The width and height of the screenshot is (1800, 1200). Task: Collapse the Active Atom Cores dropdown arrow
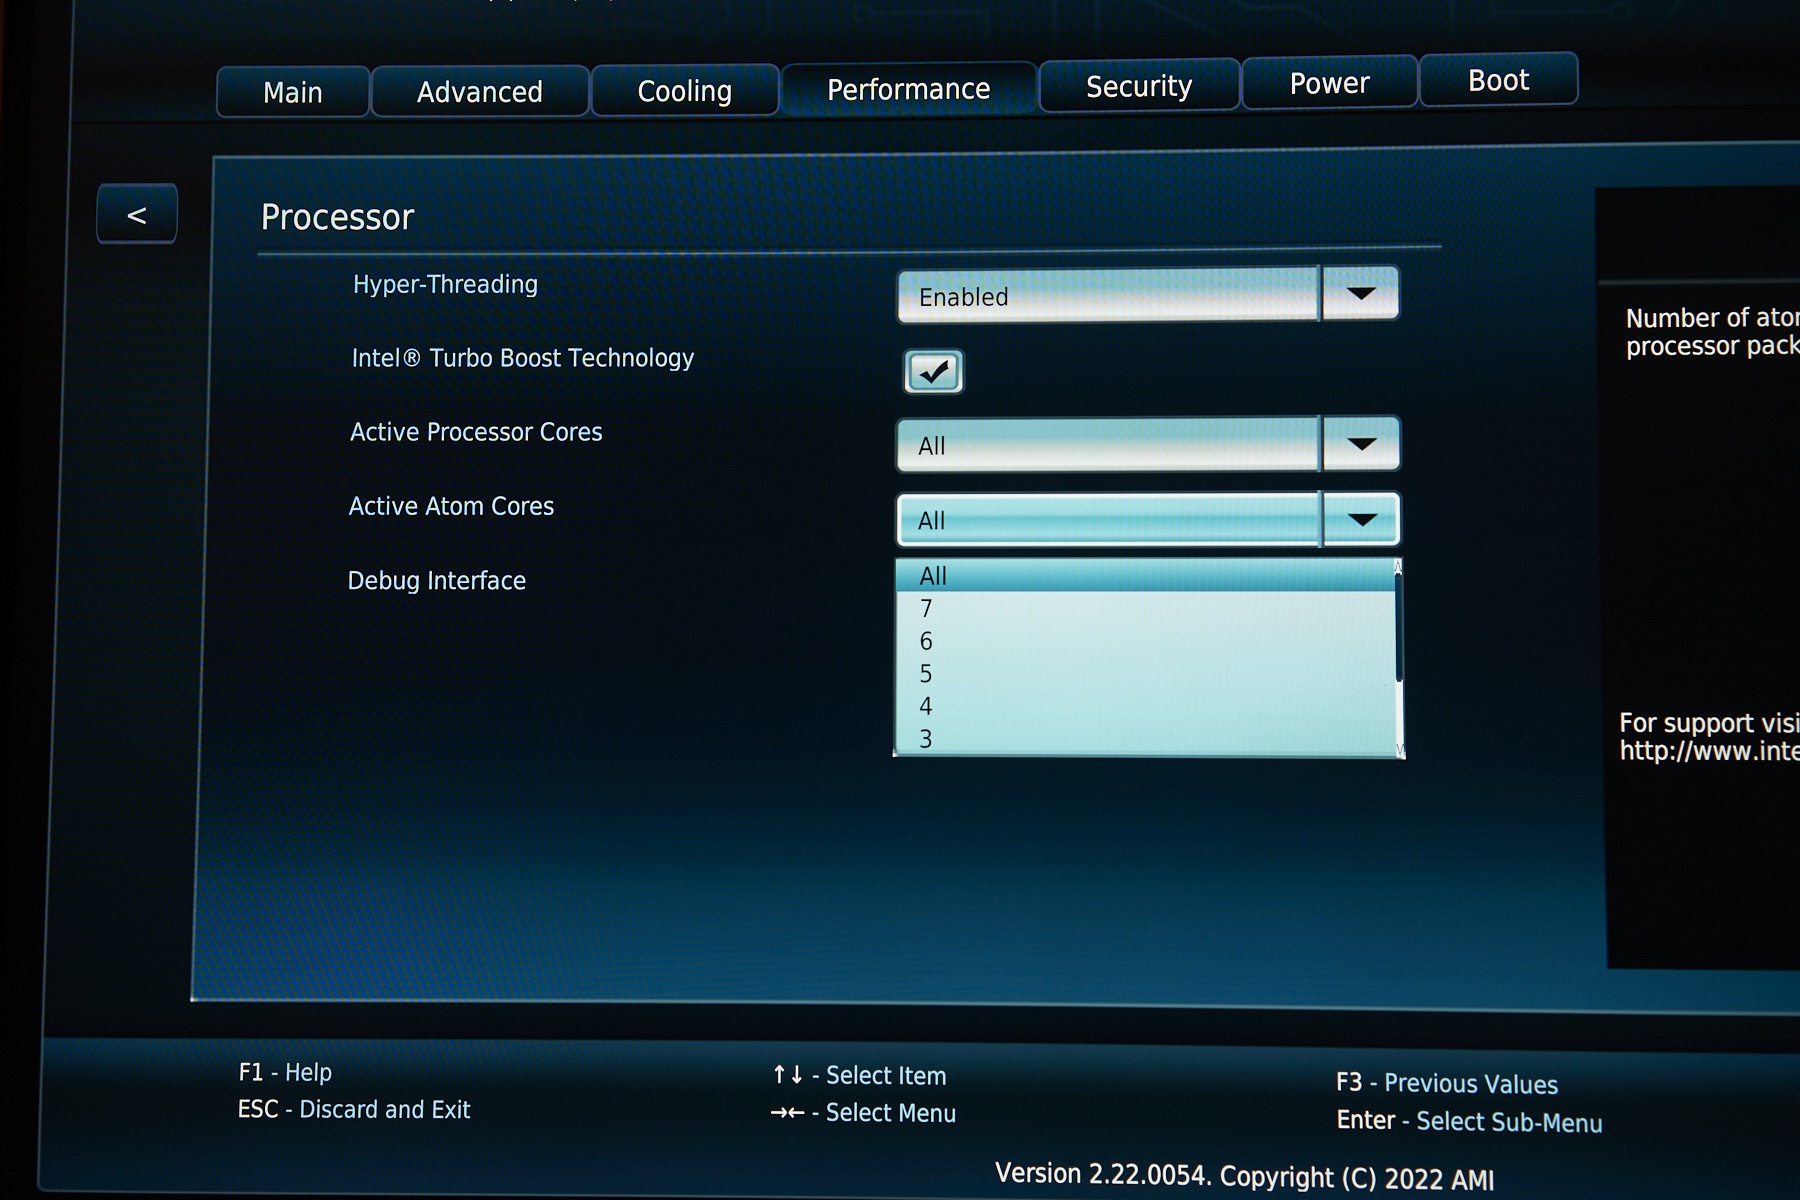point(1361,519)
